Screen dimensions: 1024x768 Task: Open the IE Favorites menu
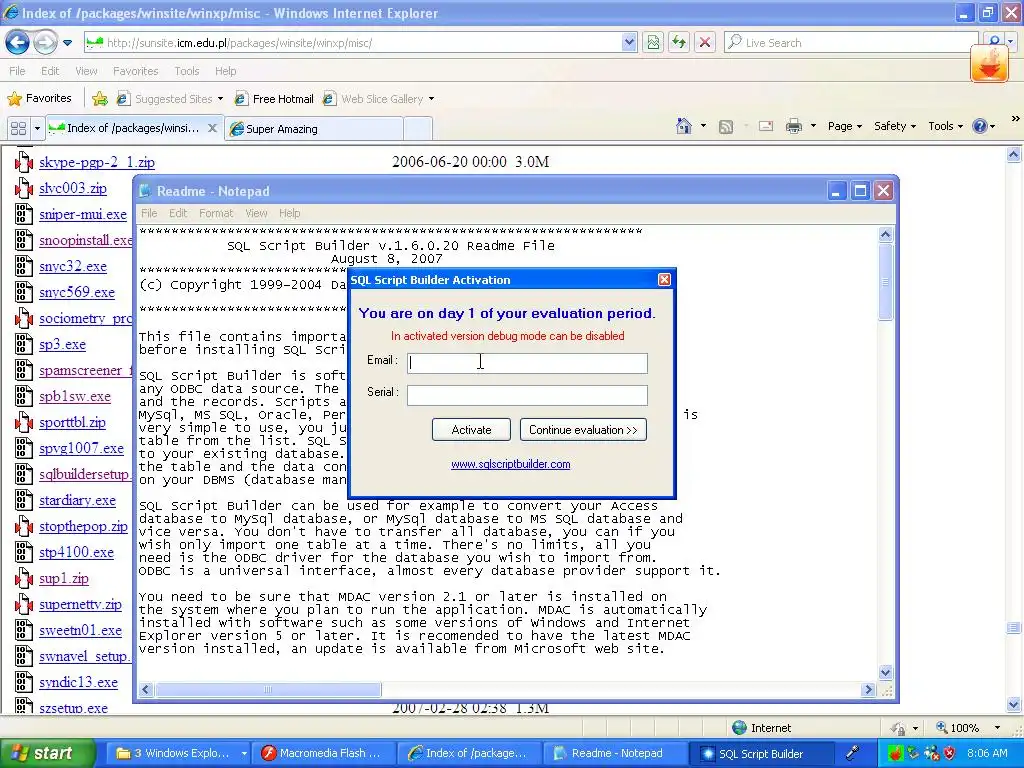(x=135, y=71)
